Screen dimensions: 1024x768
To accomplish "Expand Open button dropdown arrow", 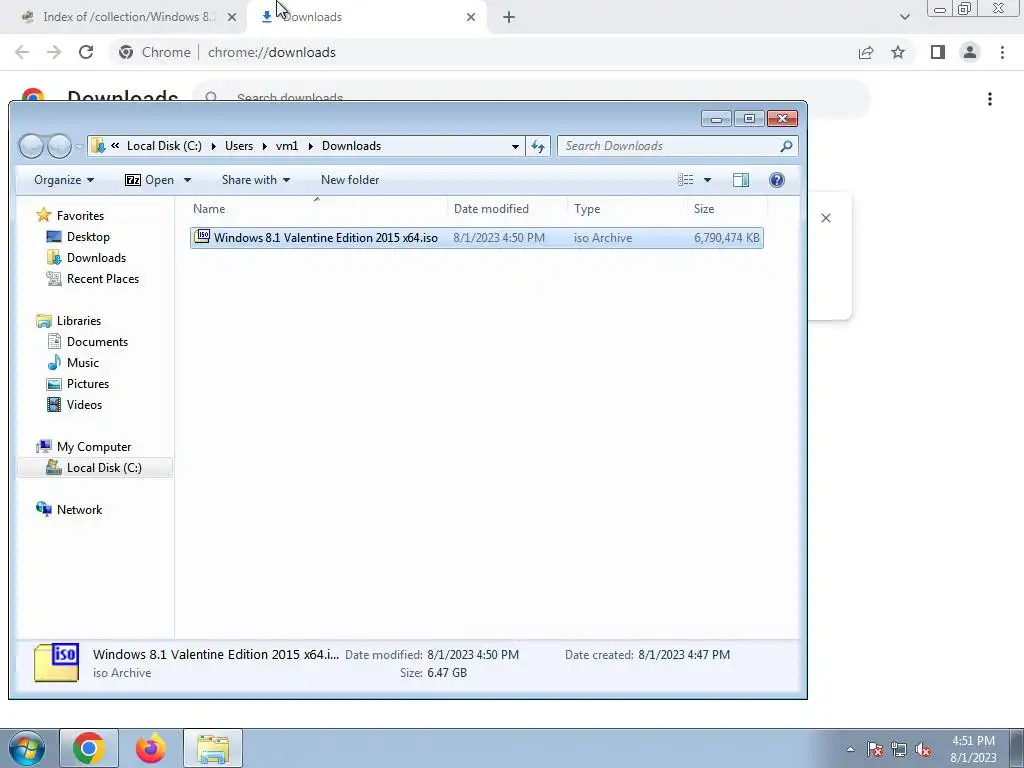I will coord(187,180).
